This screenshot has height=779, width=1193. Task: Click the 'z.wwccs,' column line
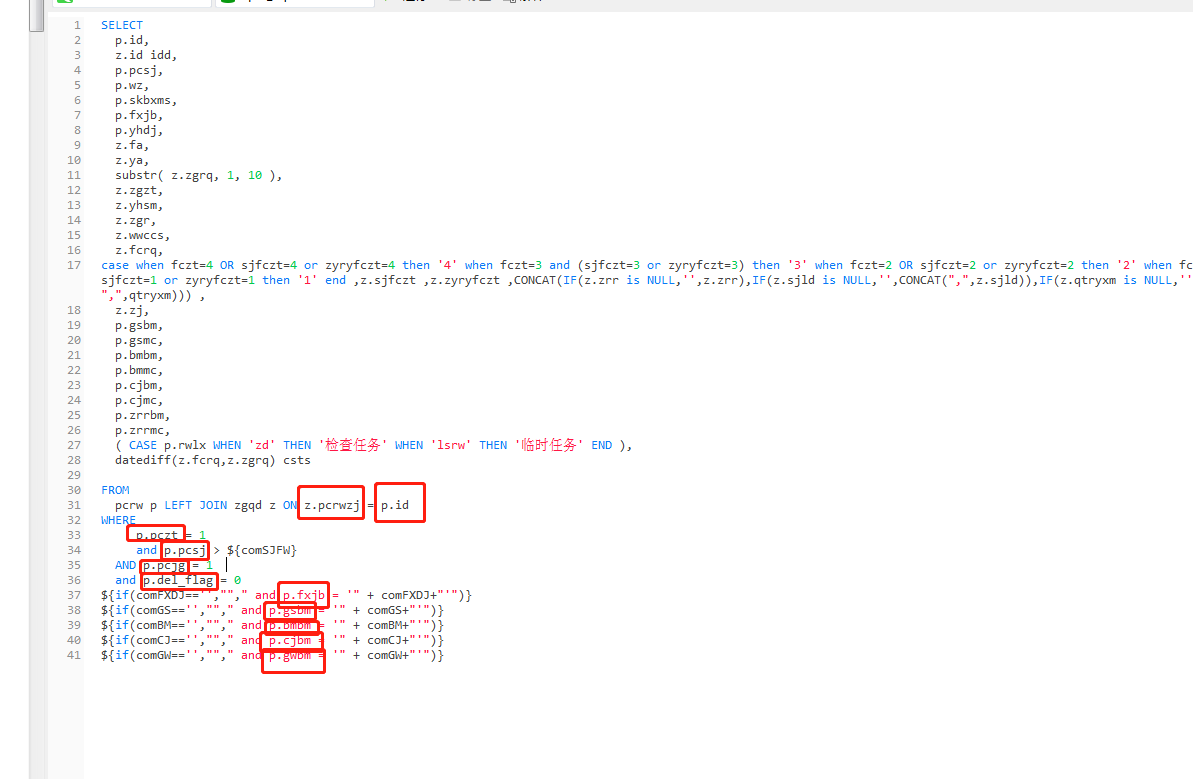(x=142, y=235)
